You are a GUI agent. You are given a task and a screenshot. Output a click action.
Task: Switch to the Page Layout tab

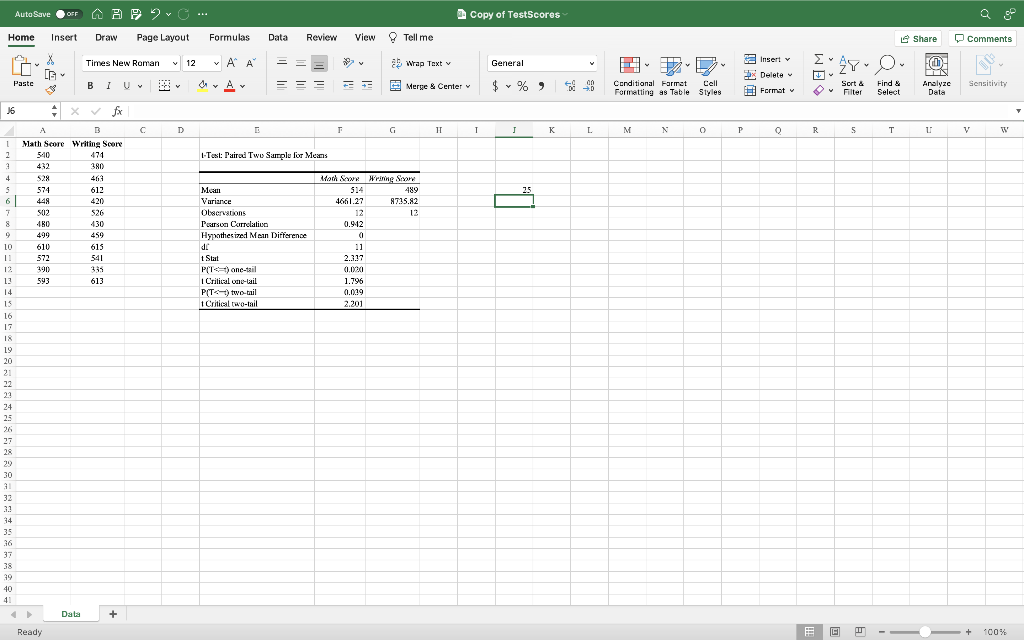click(163, 38)
